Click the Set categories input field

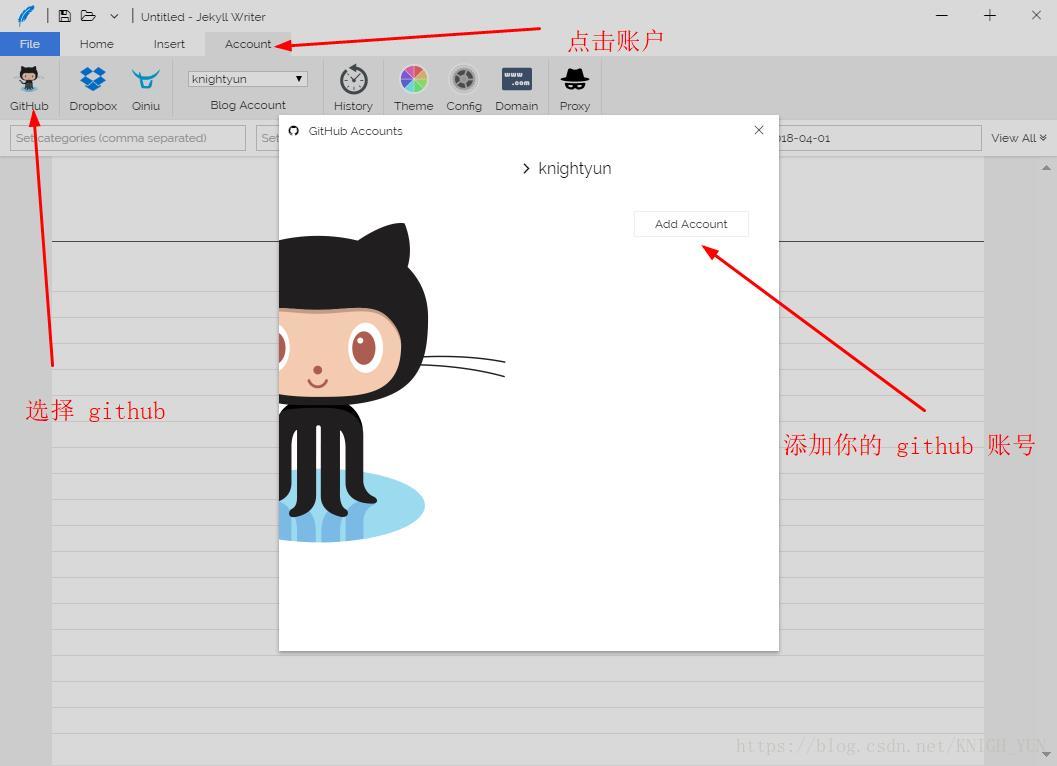coord(128,138)
